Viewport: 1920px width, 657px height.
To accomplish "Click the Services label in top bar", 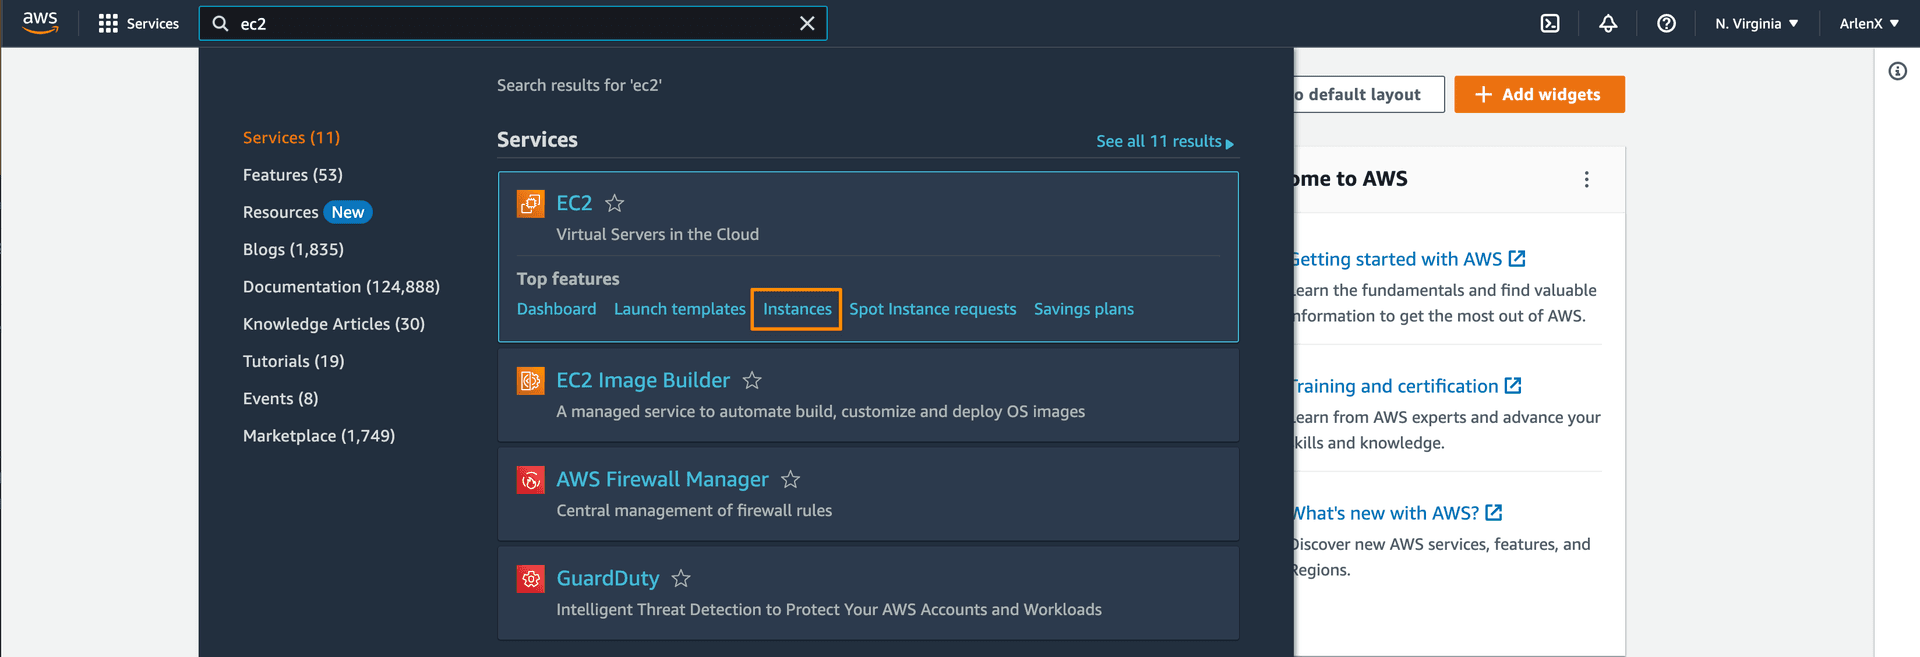I will pos(152,23).
